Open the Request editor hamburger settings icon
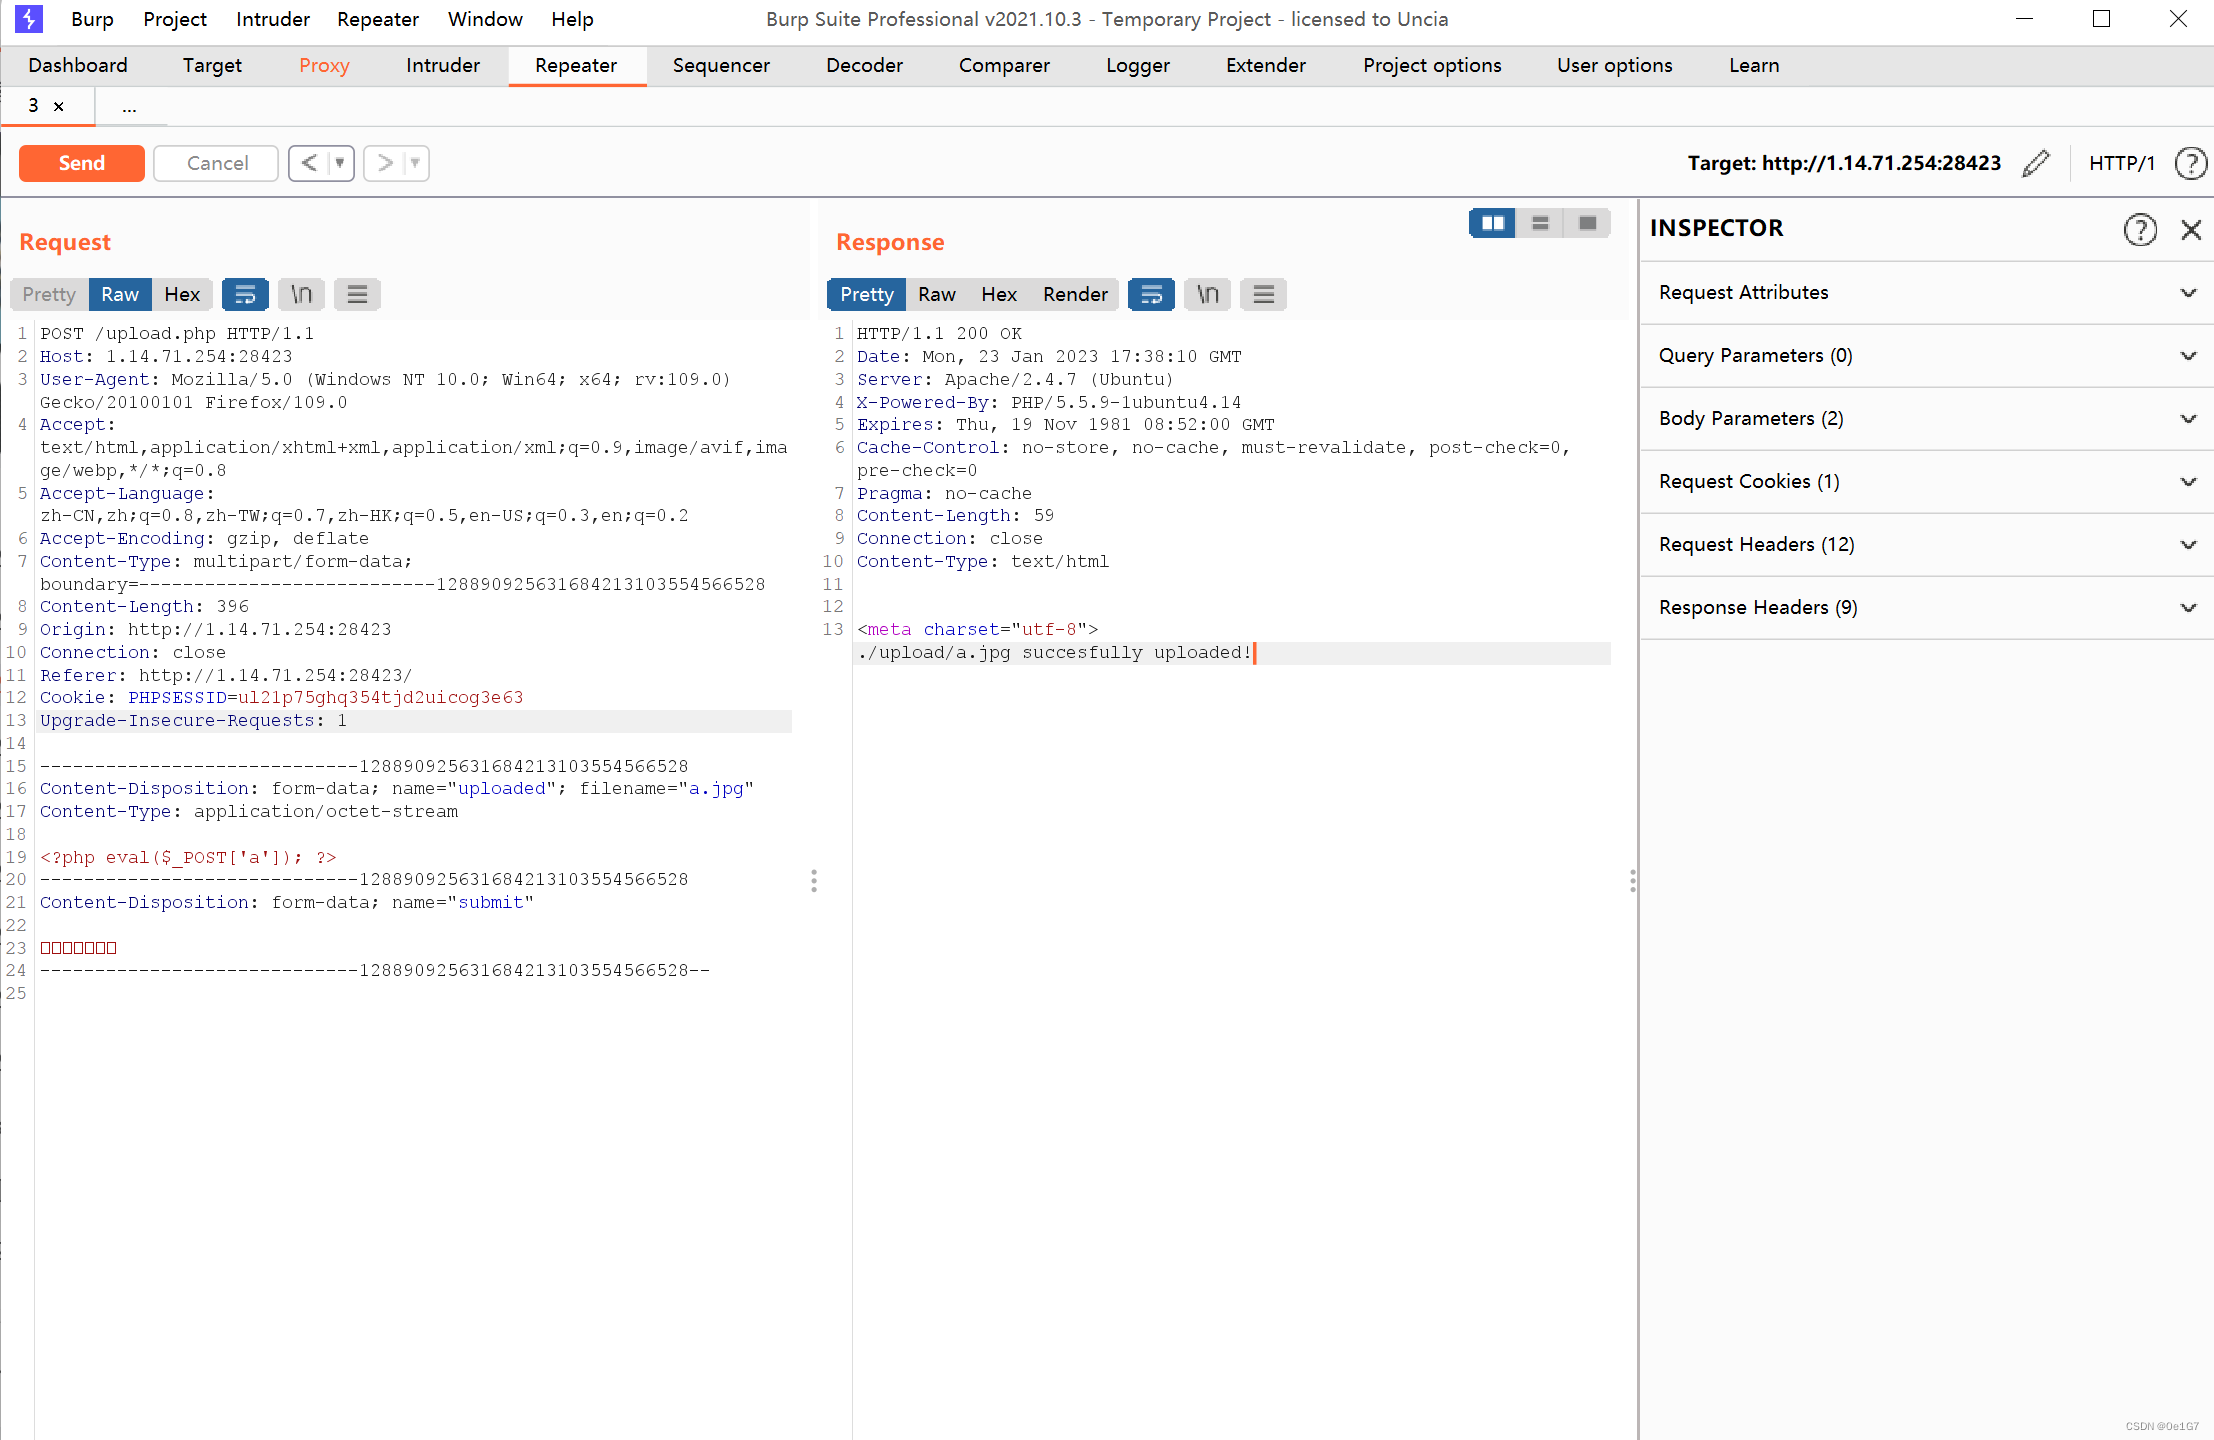Viewport: 2214px width, 1440px height. pos(357,294)
